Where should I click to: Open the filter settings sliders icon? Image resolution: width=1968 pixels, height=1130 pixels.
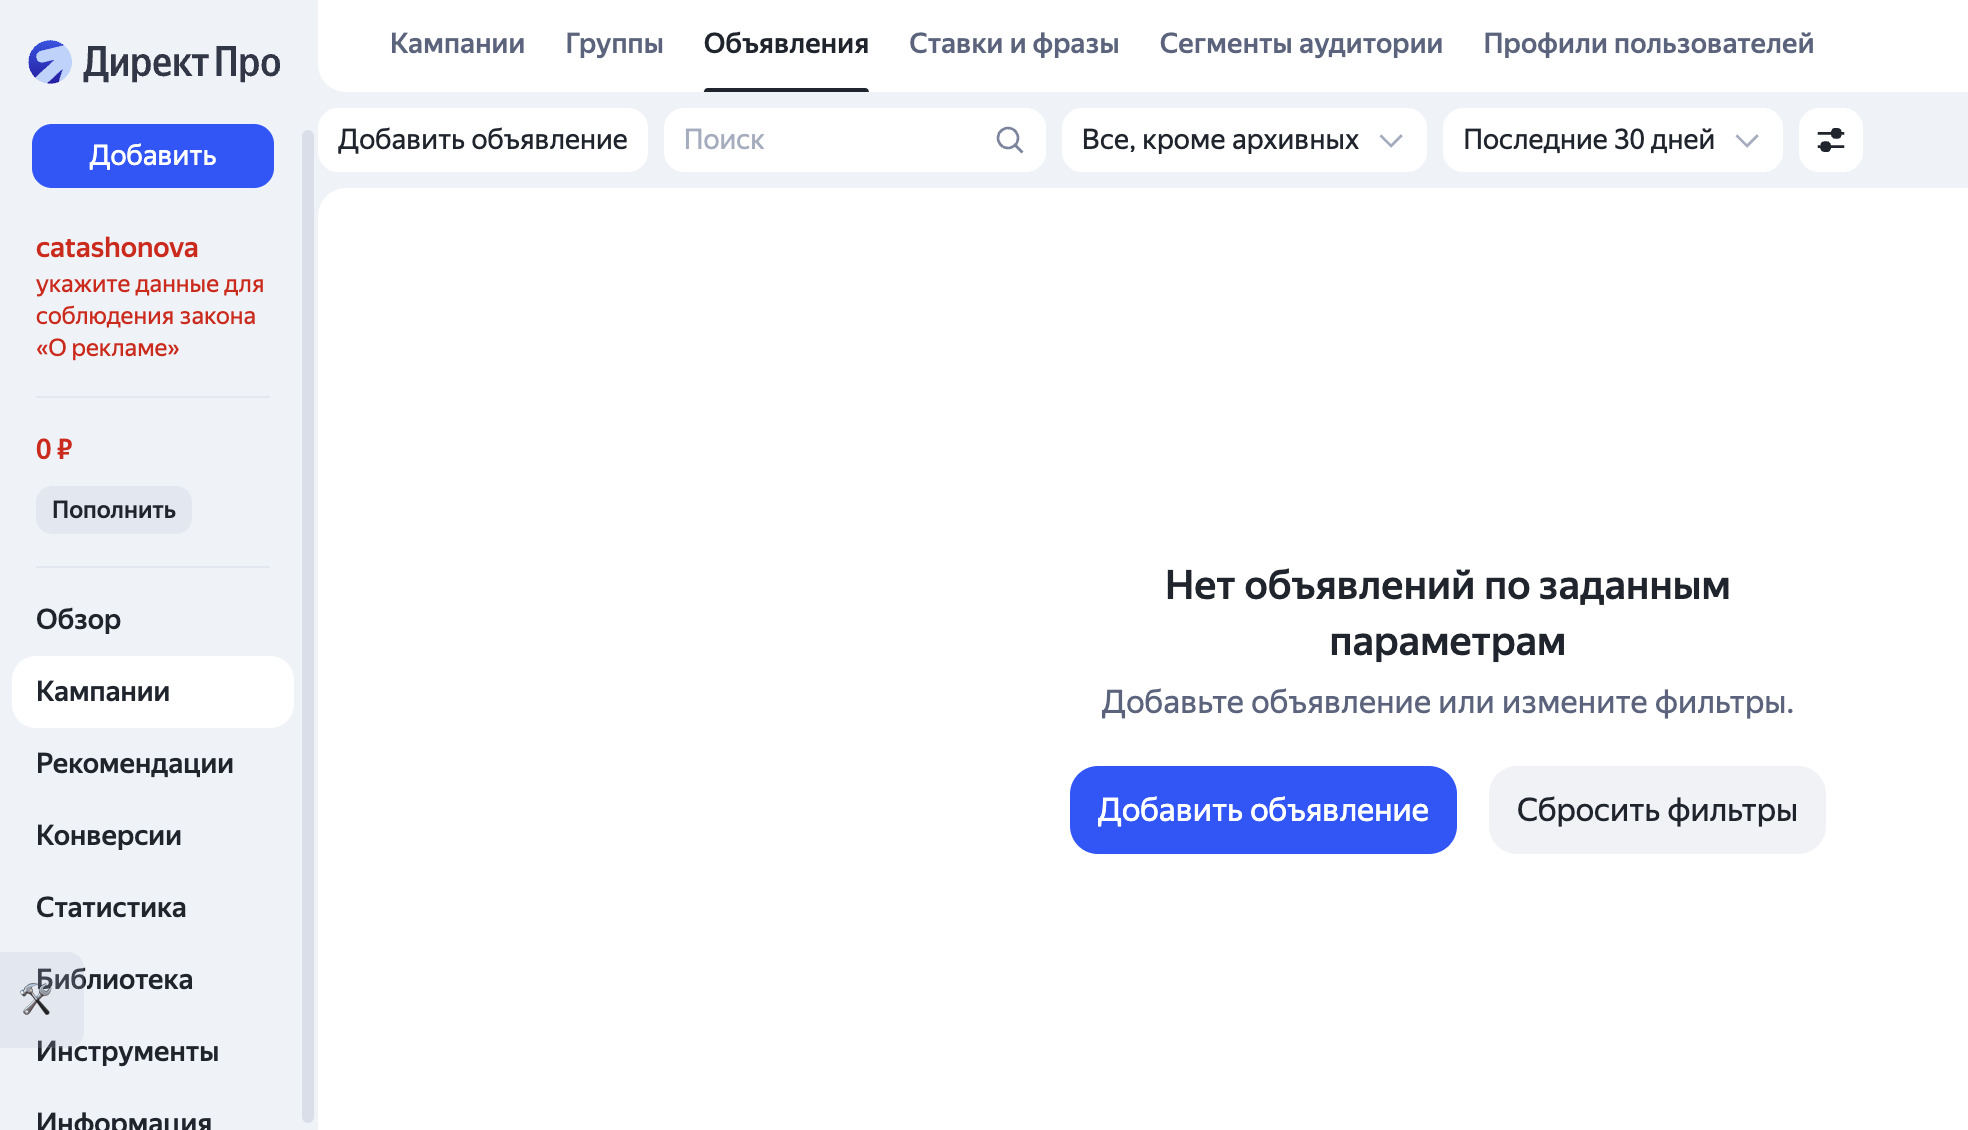click(1830, 140)
